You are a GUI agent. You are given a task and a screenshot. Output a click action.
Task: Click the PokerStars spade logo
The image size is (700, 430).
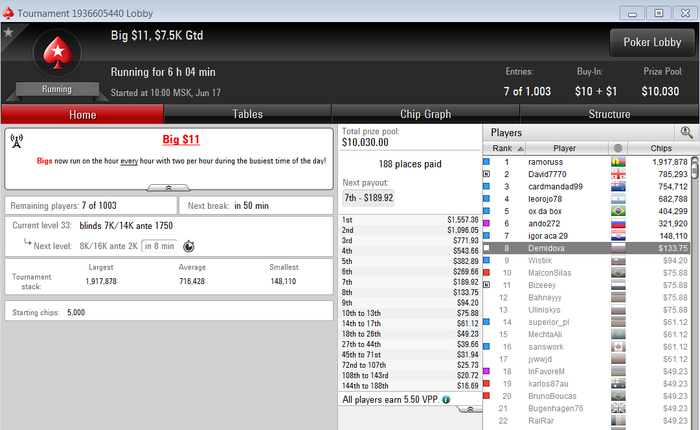point(58,53)
